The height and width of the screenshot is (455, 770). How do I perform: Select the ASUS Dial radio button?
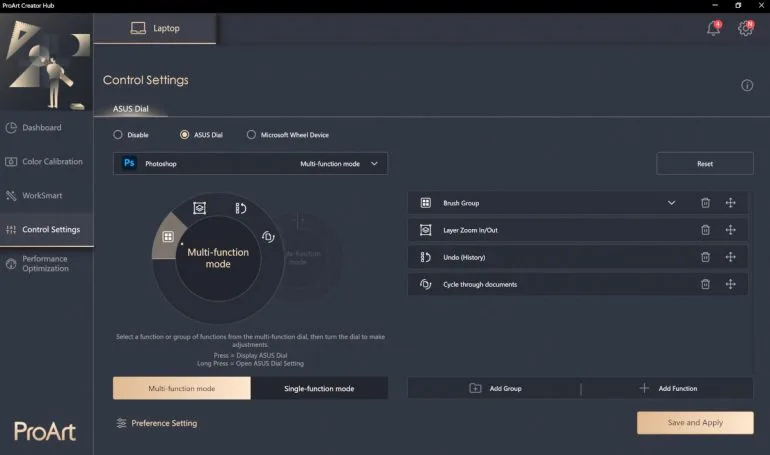184,134
